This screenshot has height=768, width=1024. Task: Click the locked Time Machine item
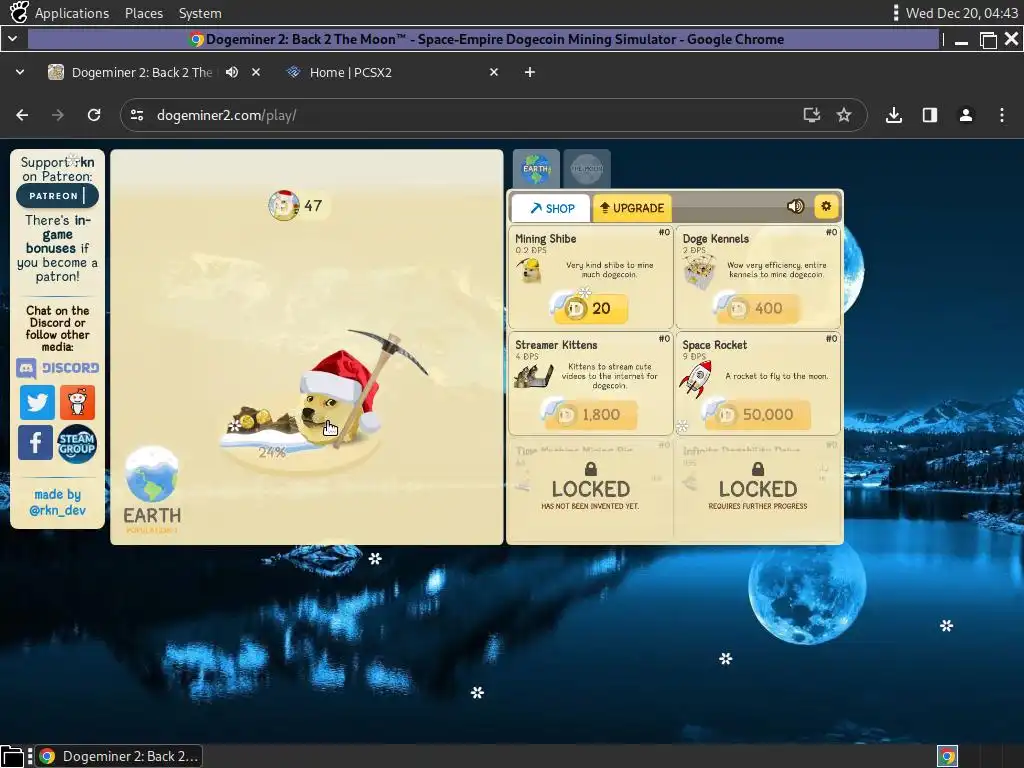(590, 488)
